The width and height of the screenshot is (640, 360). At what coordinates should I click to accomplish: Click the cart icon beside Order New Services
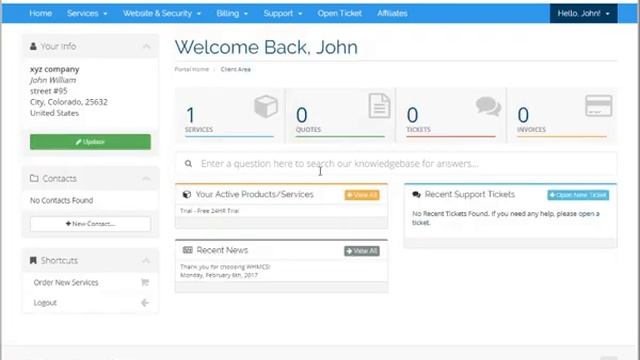(144, 282)
